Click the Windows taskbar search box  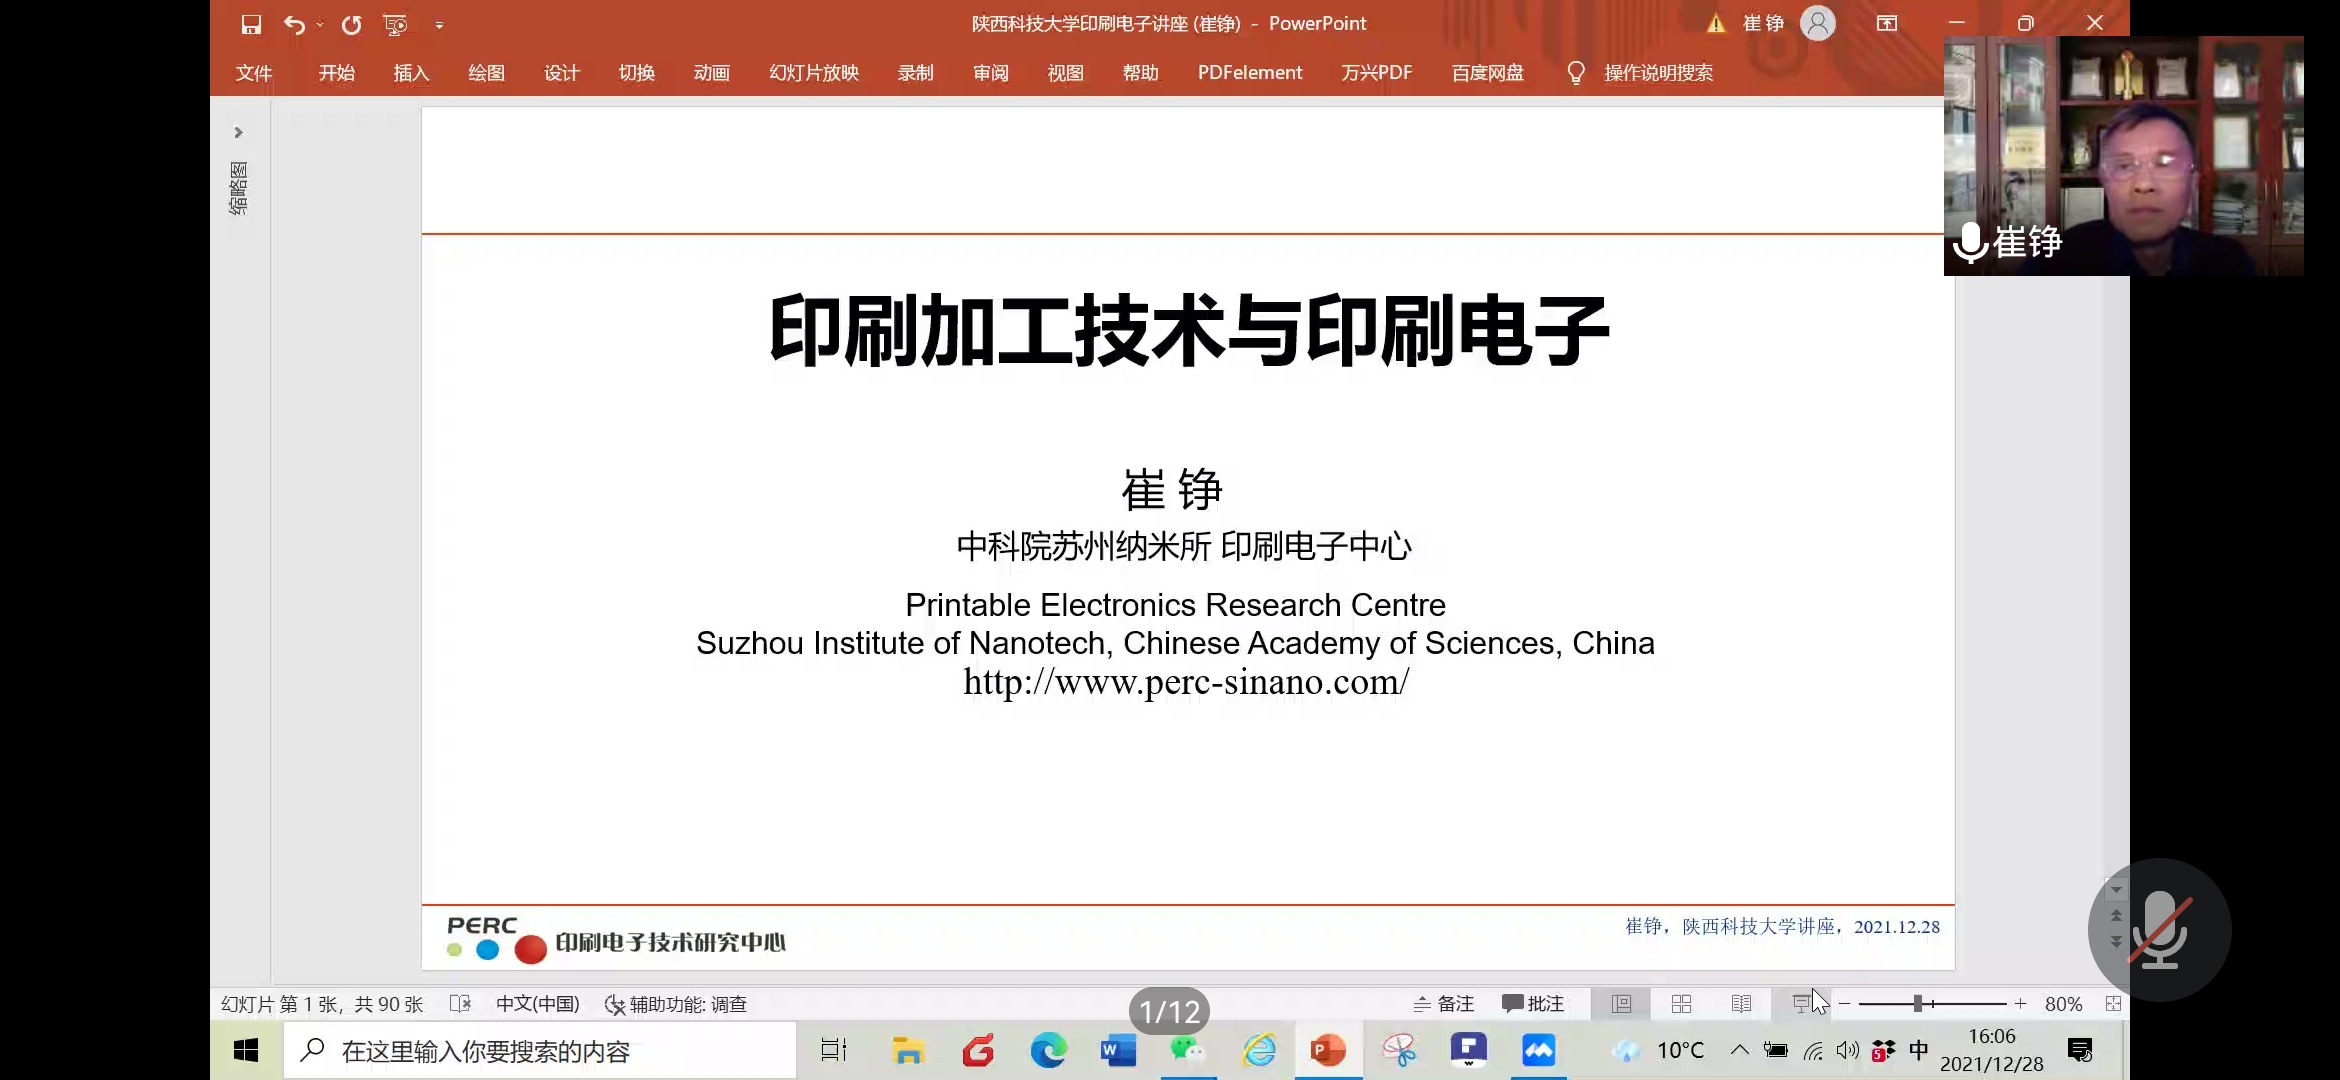[x=540, y=1051]
